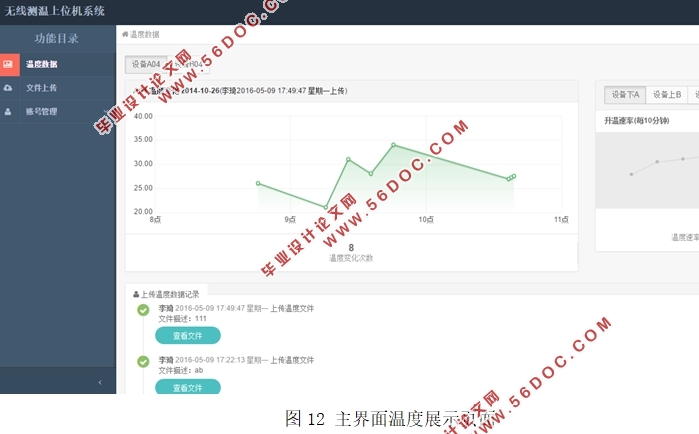Click 查看文件 button for description ab
Image resolution: width=699 pixels, height=434 pixels.
click(x=188, y=387)
